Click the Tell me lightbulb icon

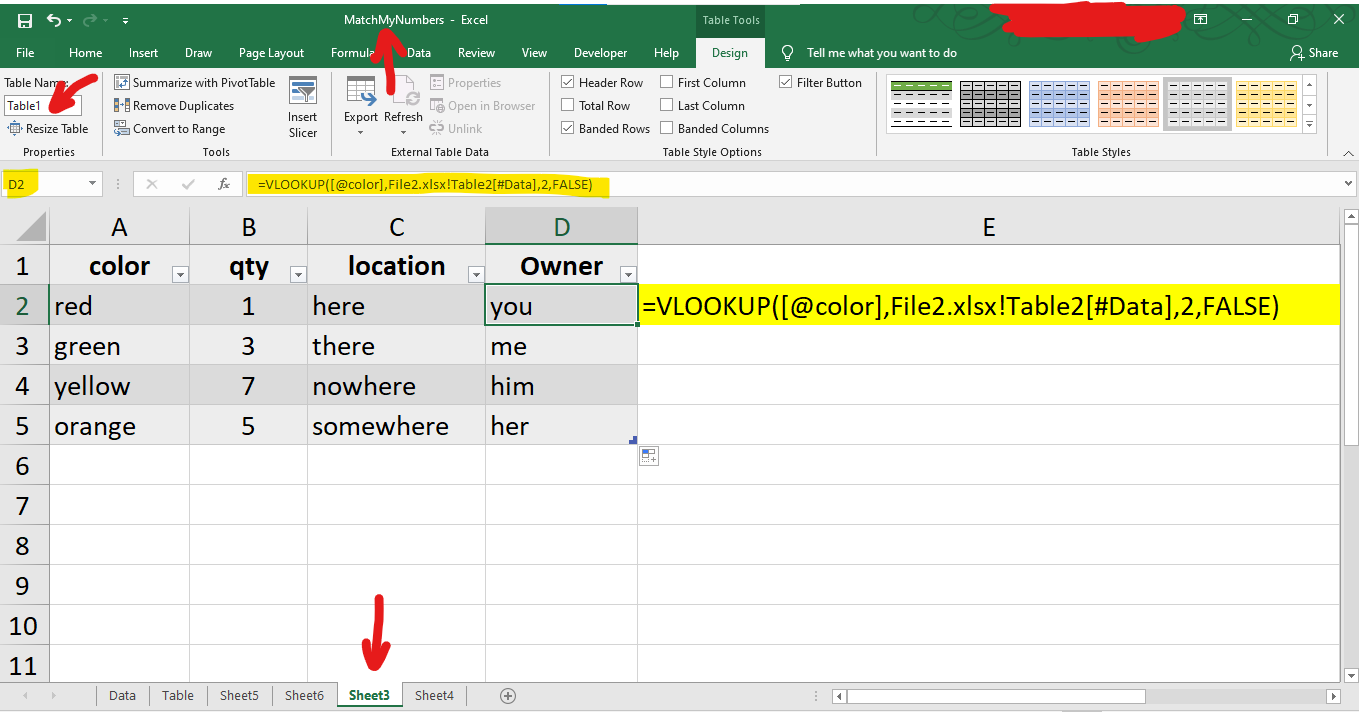point(788,53)
